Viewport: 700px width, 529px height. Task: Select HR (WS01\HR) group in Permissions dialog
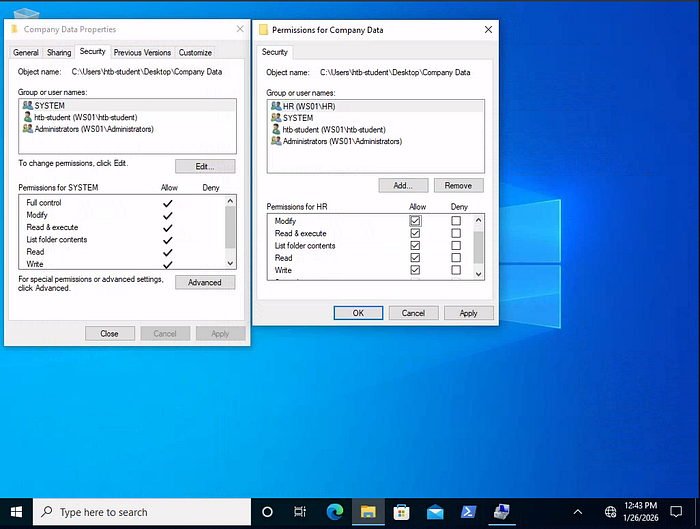click(x=375, y=106)
